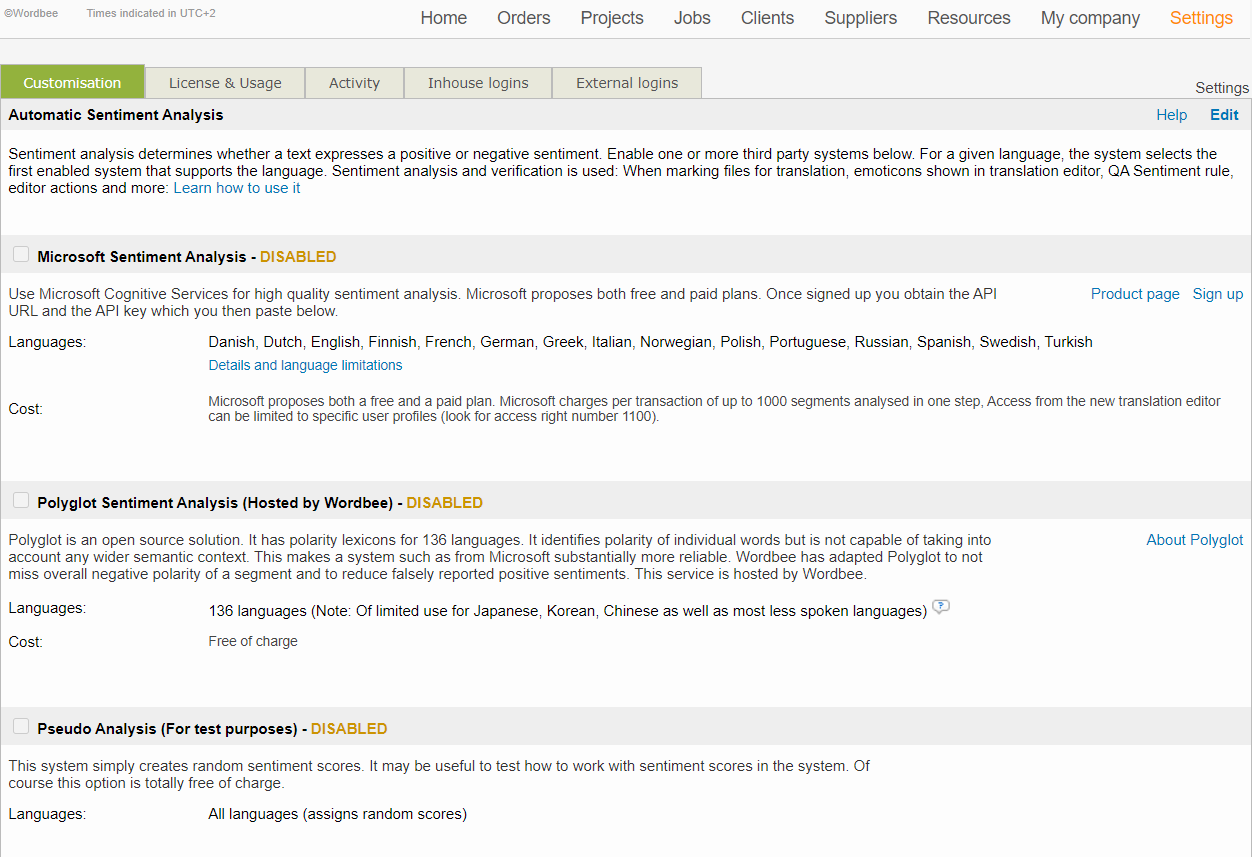Screen dimensions: 1252x857
Task: Click the Edit link for Sentiment Analysis
Action: [x=1224, y=114]
